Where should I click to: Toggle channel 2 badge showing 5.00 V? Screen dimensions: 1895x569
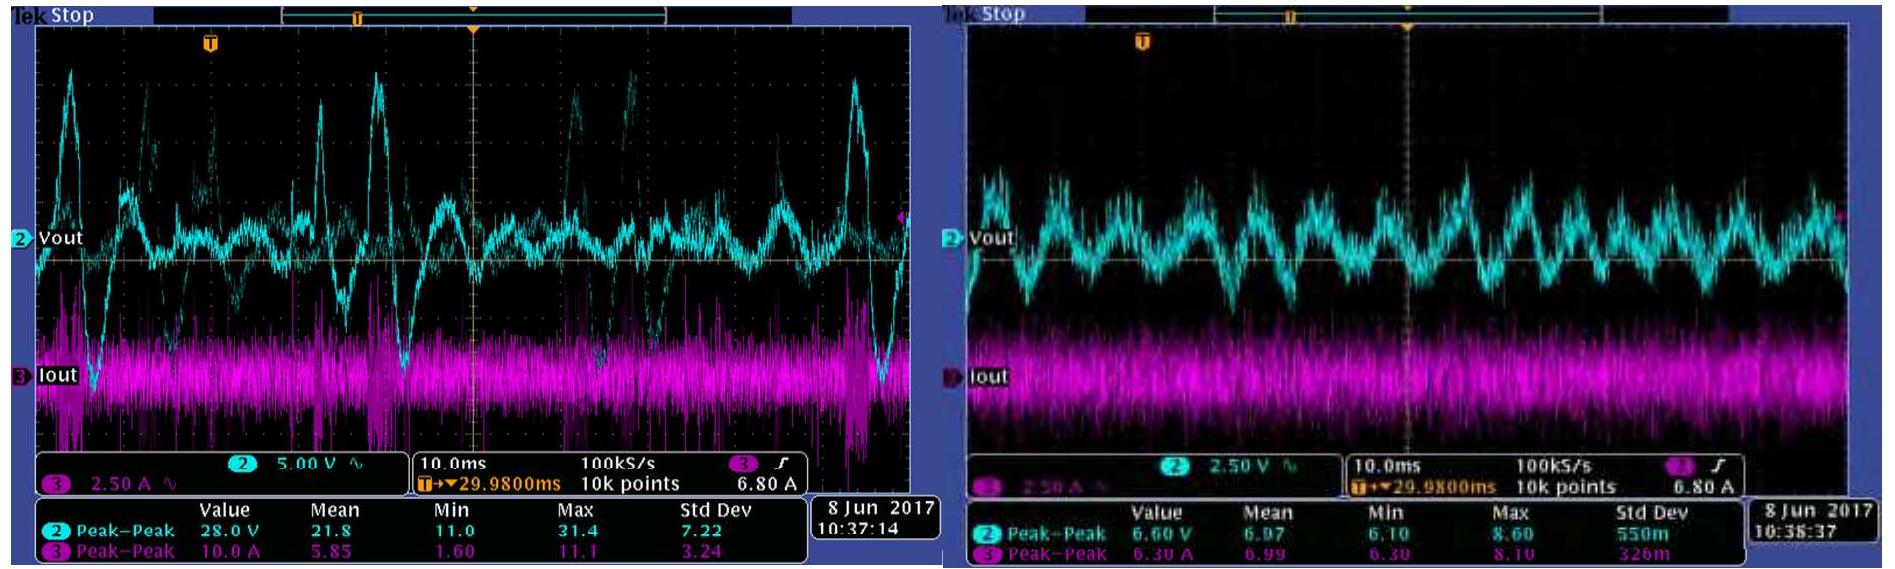click(243, 463)
